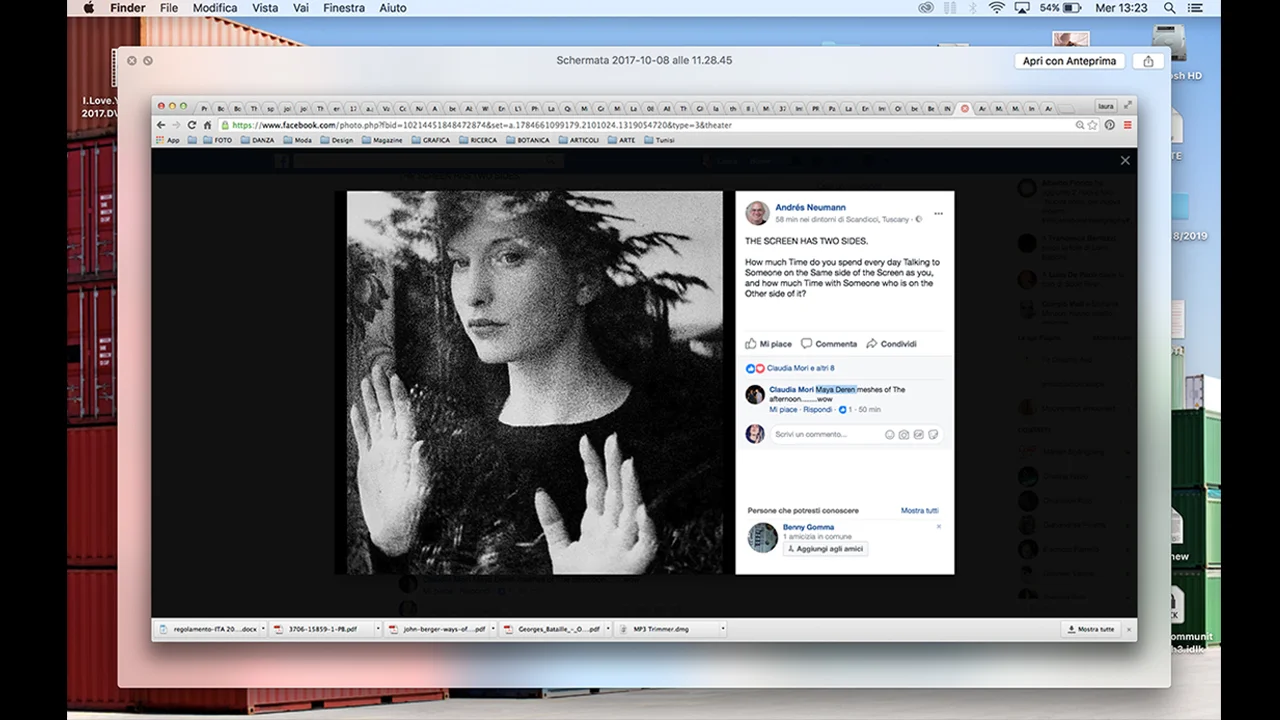This screenshot has width=1280, height=720.
Task: Open the ARTE bookmarks folder
Action: [621, 140]
